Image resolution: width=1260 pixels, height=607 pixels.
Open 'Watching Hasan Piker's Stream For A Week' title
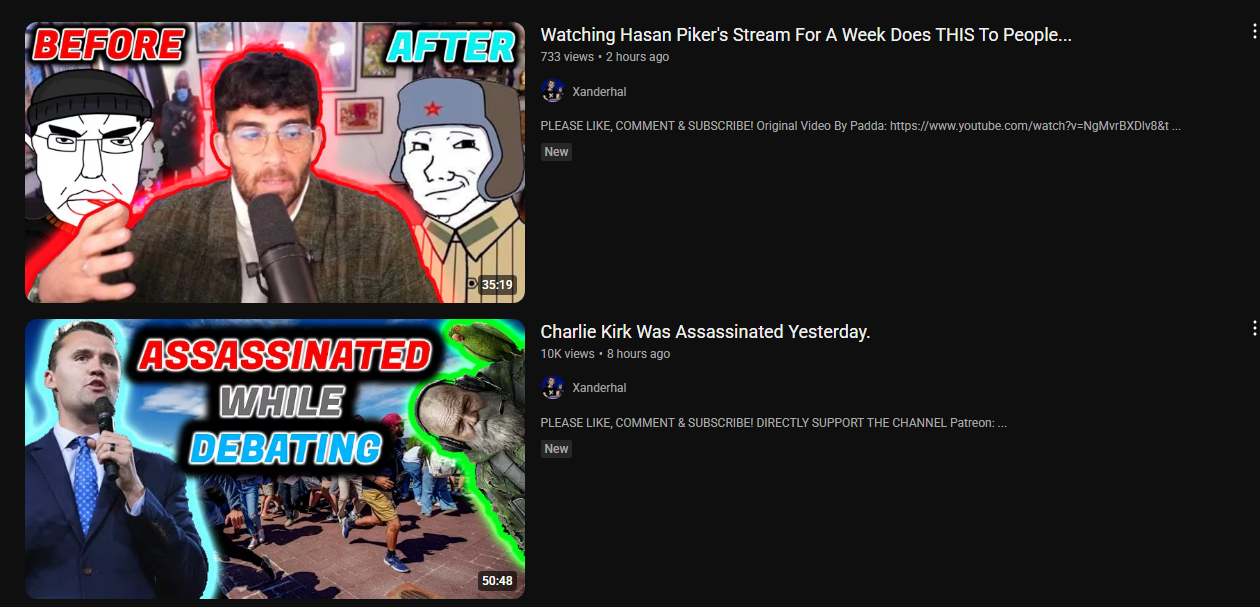point(806,35)
